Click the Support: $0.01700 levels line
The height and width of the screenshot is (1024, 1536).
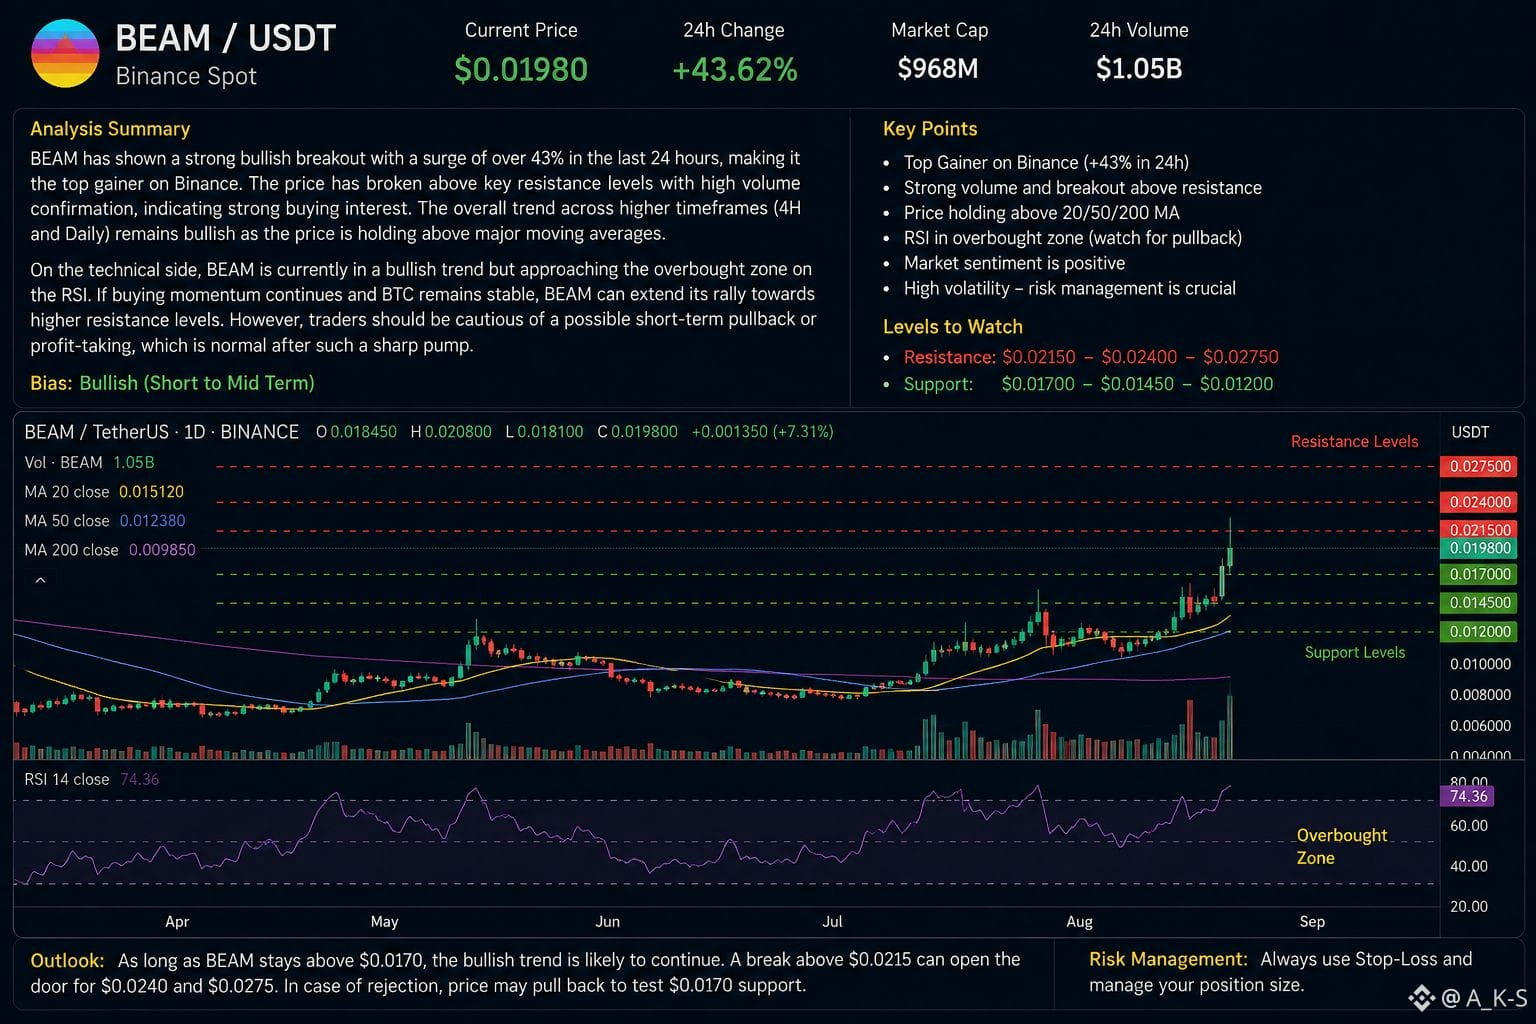(1088, 384)
